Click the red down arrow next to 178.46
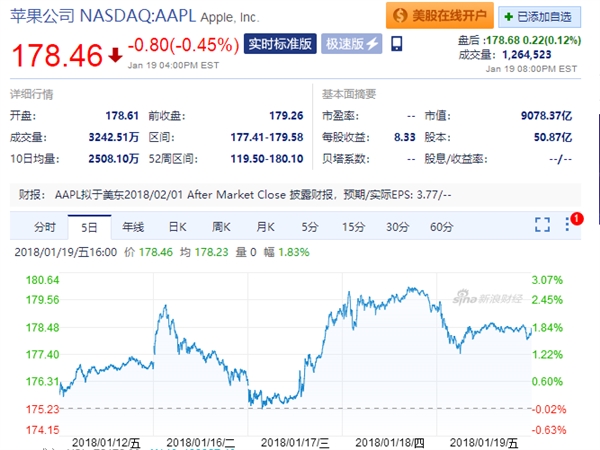The height and width of the screenshot is (450, 600). click(115, 55)
